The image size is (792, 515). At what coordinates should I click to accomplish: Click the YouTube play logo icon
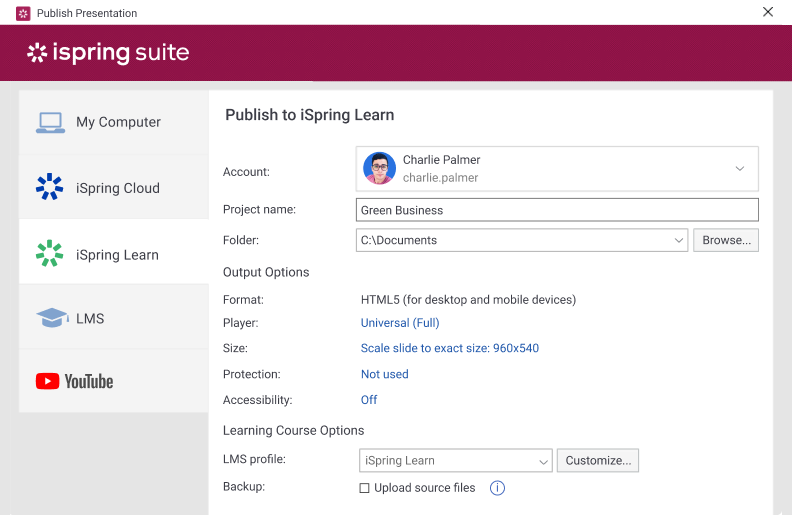tap(47, 381)
